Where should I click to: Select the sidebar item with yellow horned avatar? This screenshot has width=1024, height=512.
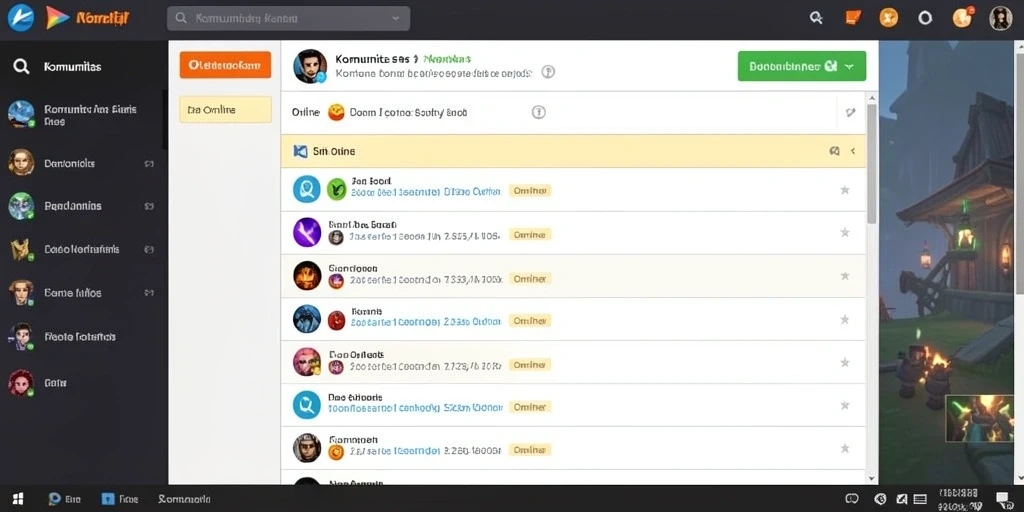(x=84, y=249)
